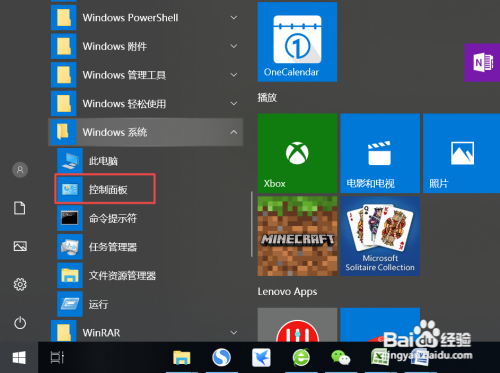Open the Windows Start button

19,358
